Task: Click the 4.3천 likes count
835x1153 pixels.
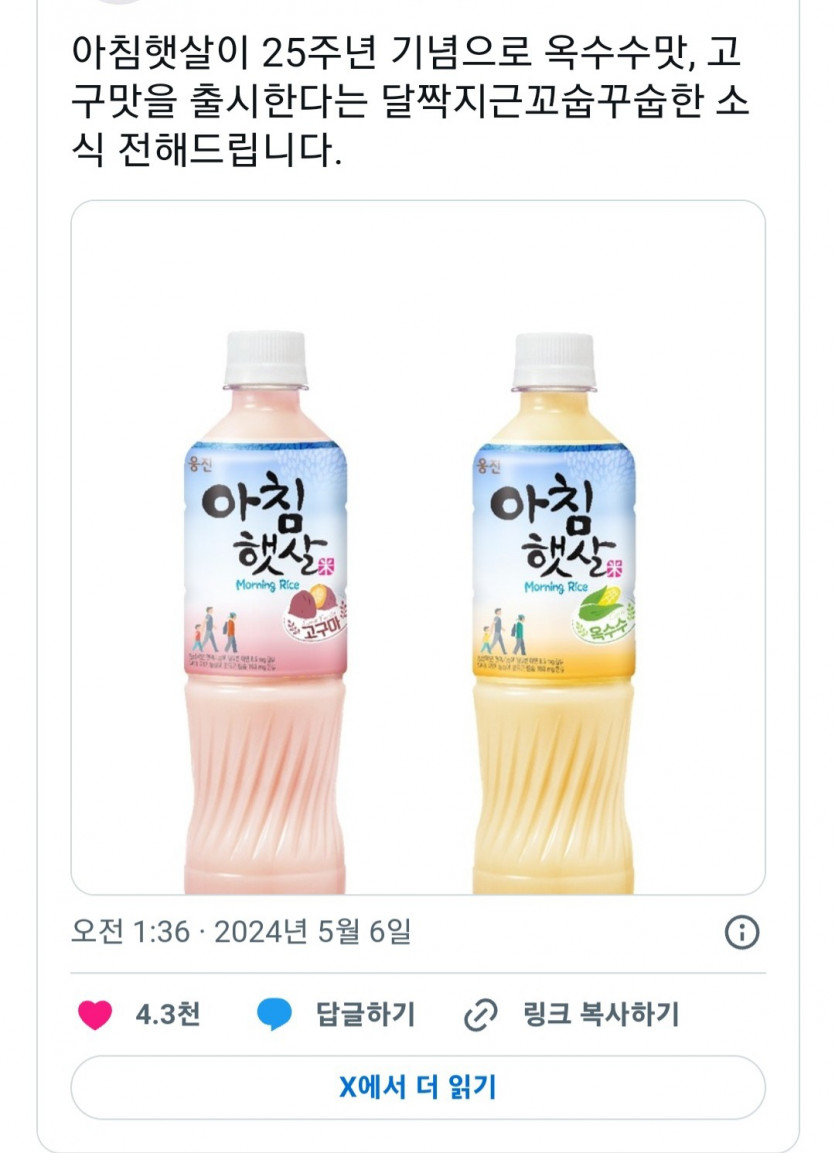Action: tap(168, 1015)
